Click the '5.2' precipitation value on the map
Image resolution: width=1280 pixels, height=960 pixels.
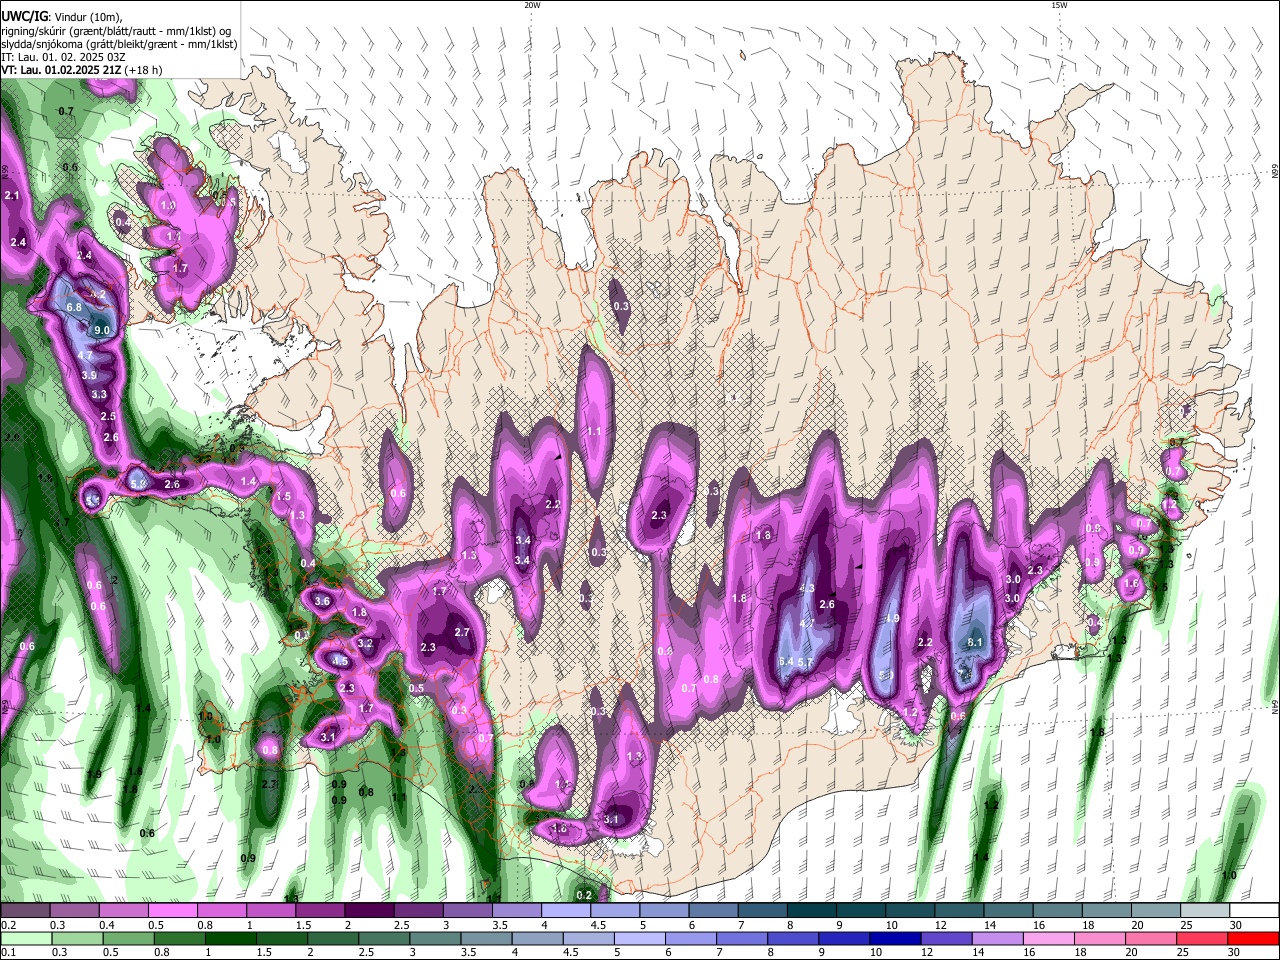tap(139, 484)
